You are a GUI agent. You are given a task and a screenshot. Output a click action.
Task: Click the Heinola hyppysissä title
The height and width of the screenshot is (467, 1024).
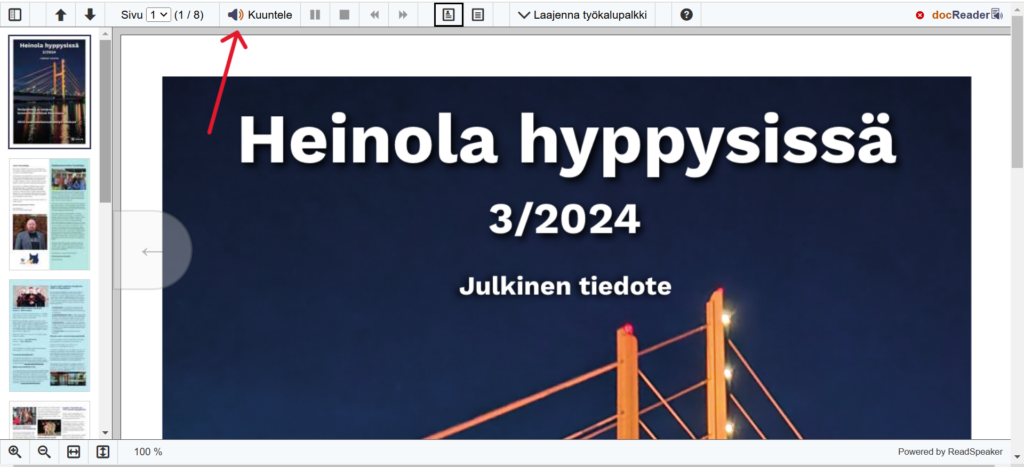pyautogui.click(x=567, y=144)
